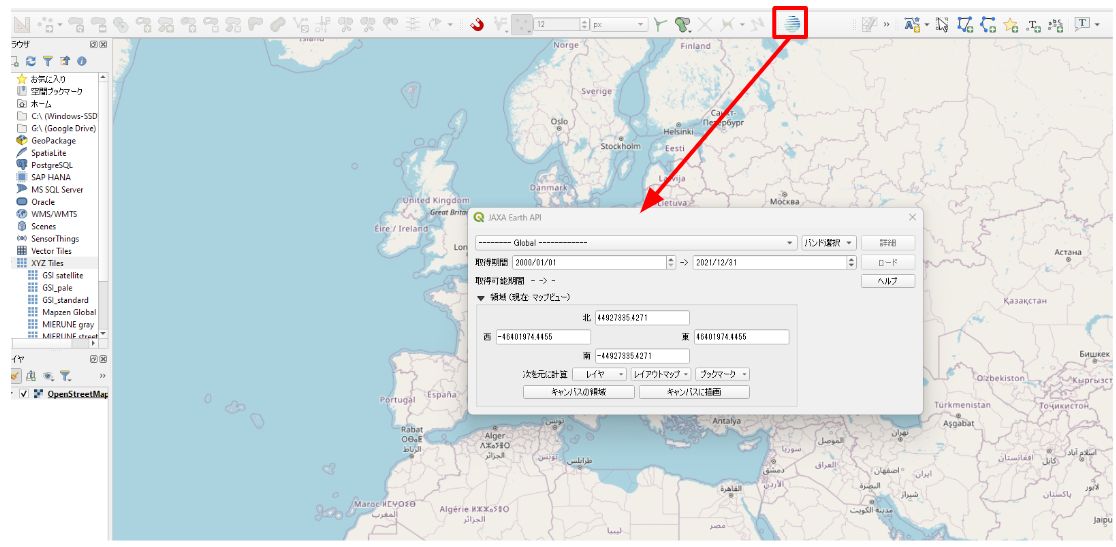Viewport: 1116px width, 547px height.
Task: Select GSI_pale tile layer
Action: (58, 287)
